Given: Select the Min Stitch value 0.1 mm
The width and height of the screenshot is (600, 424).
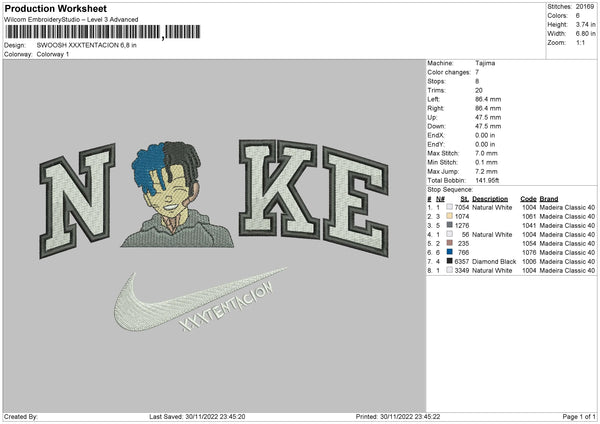Looking at the screenshot, I should coord(486,162).
